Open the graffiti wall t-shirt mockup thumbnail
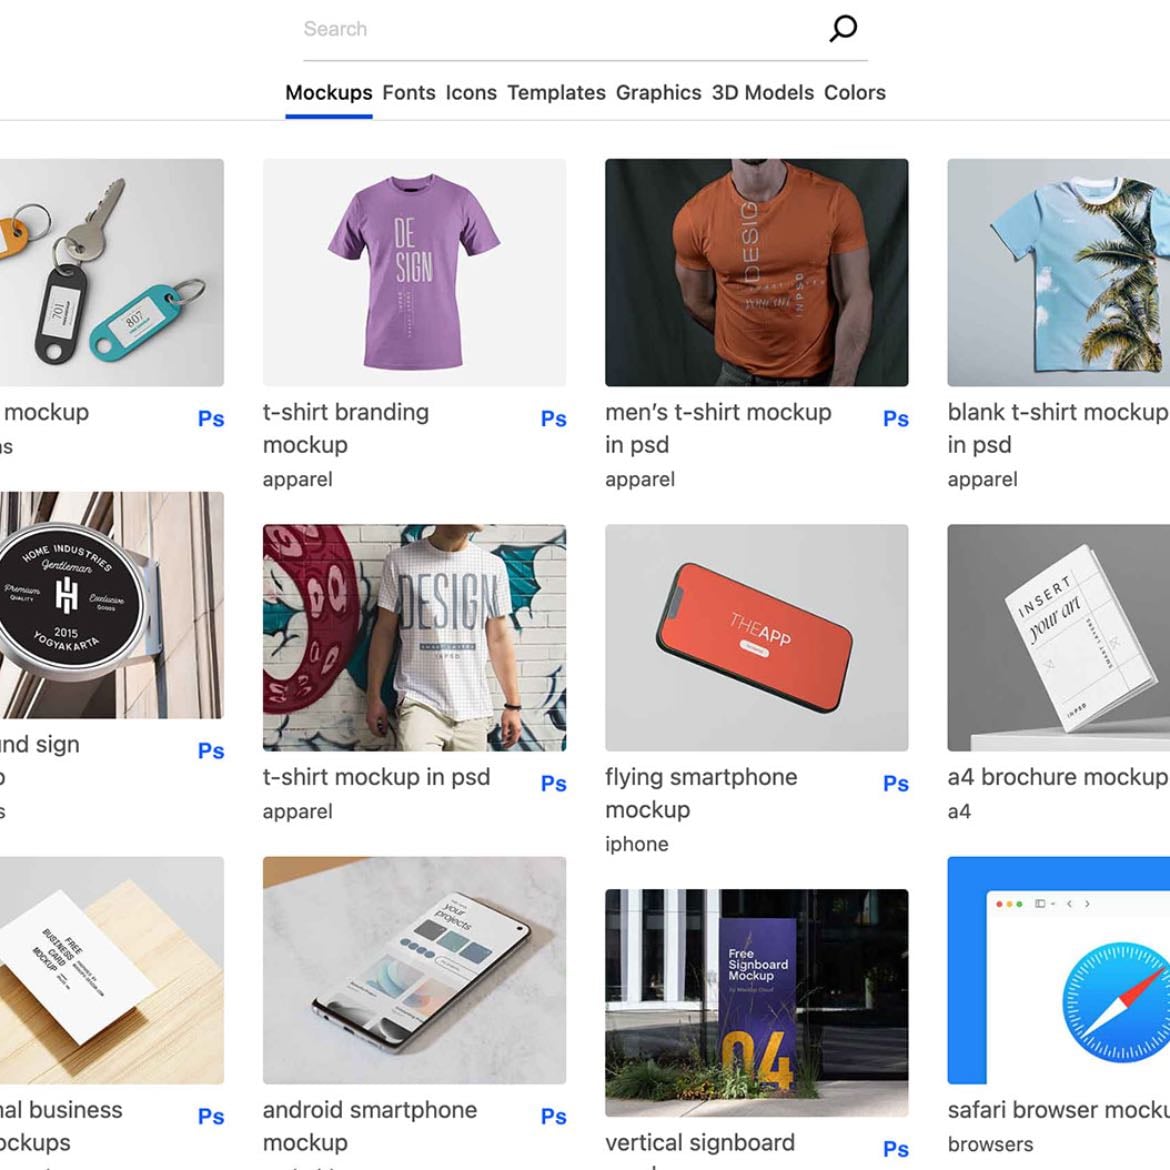The image size is (1170, 1170). click(x=414, y=638)
